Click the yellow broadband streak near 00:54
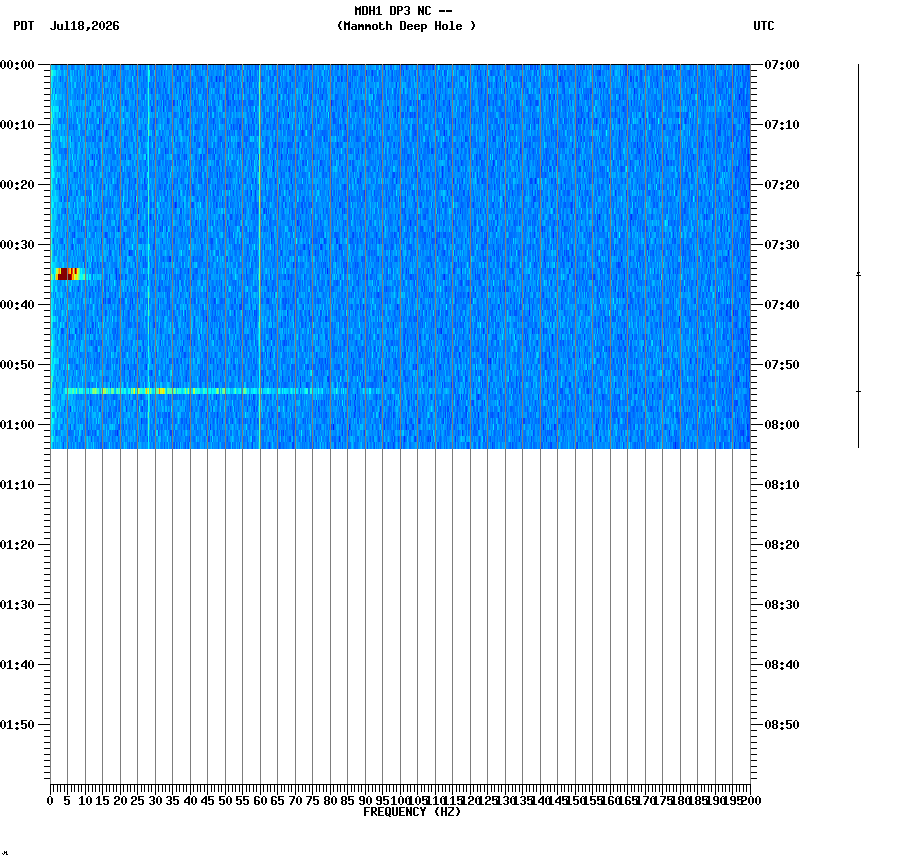This screenshot has width=902, height=864. [198, 391]
